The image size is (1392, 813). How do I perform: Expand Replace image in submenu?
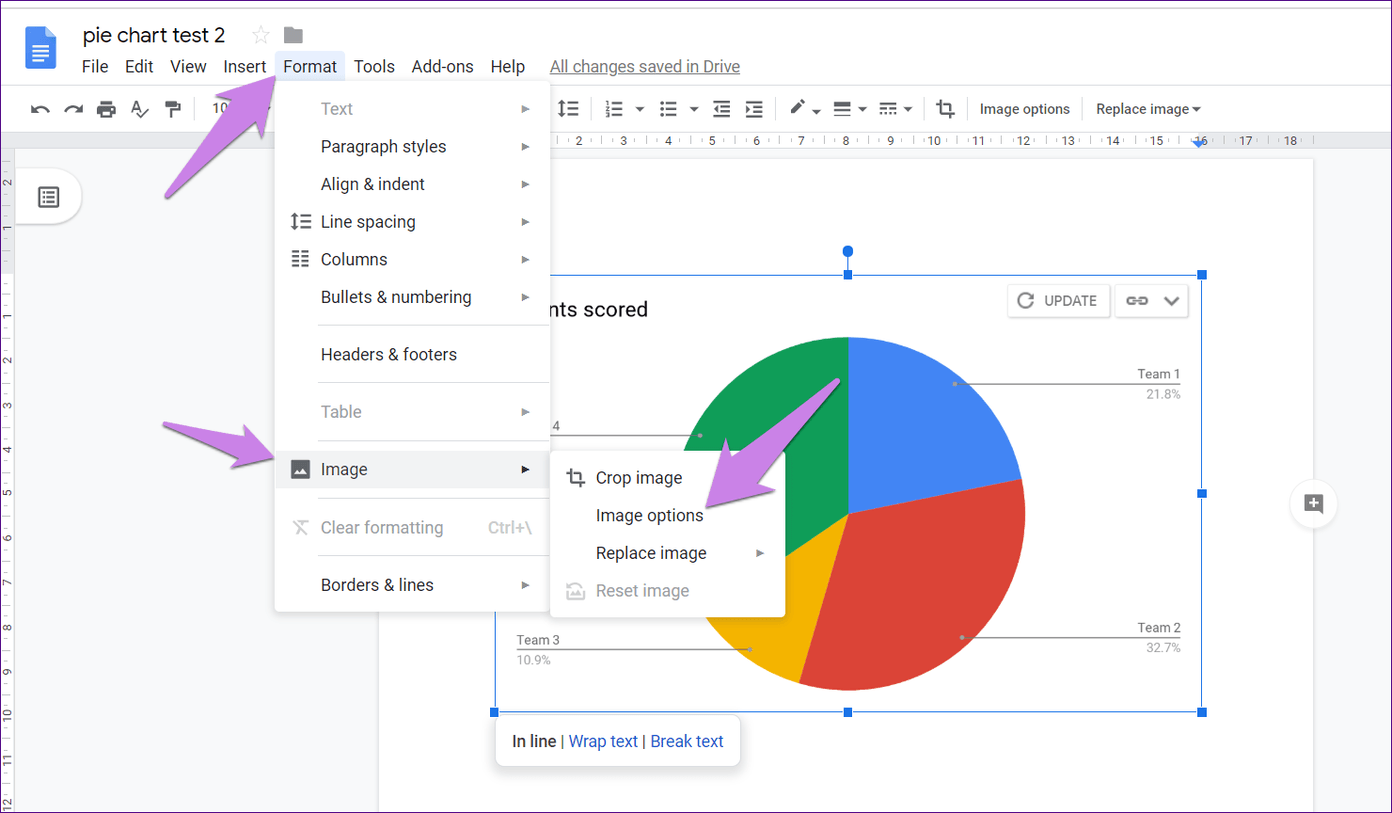667,553
